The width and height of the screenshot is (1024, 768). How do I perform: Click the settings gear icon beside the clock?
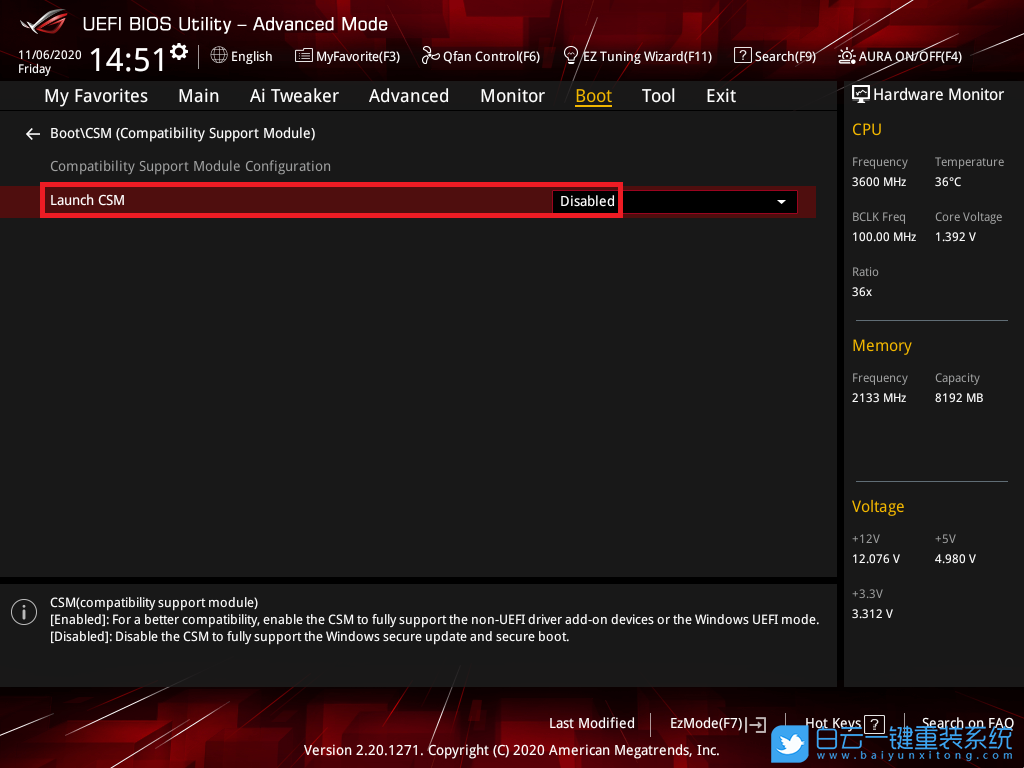pos(179,51)
